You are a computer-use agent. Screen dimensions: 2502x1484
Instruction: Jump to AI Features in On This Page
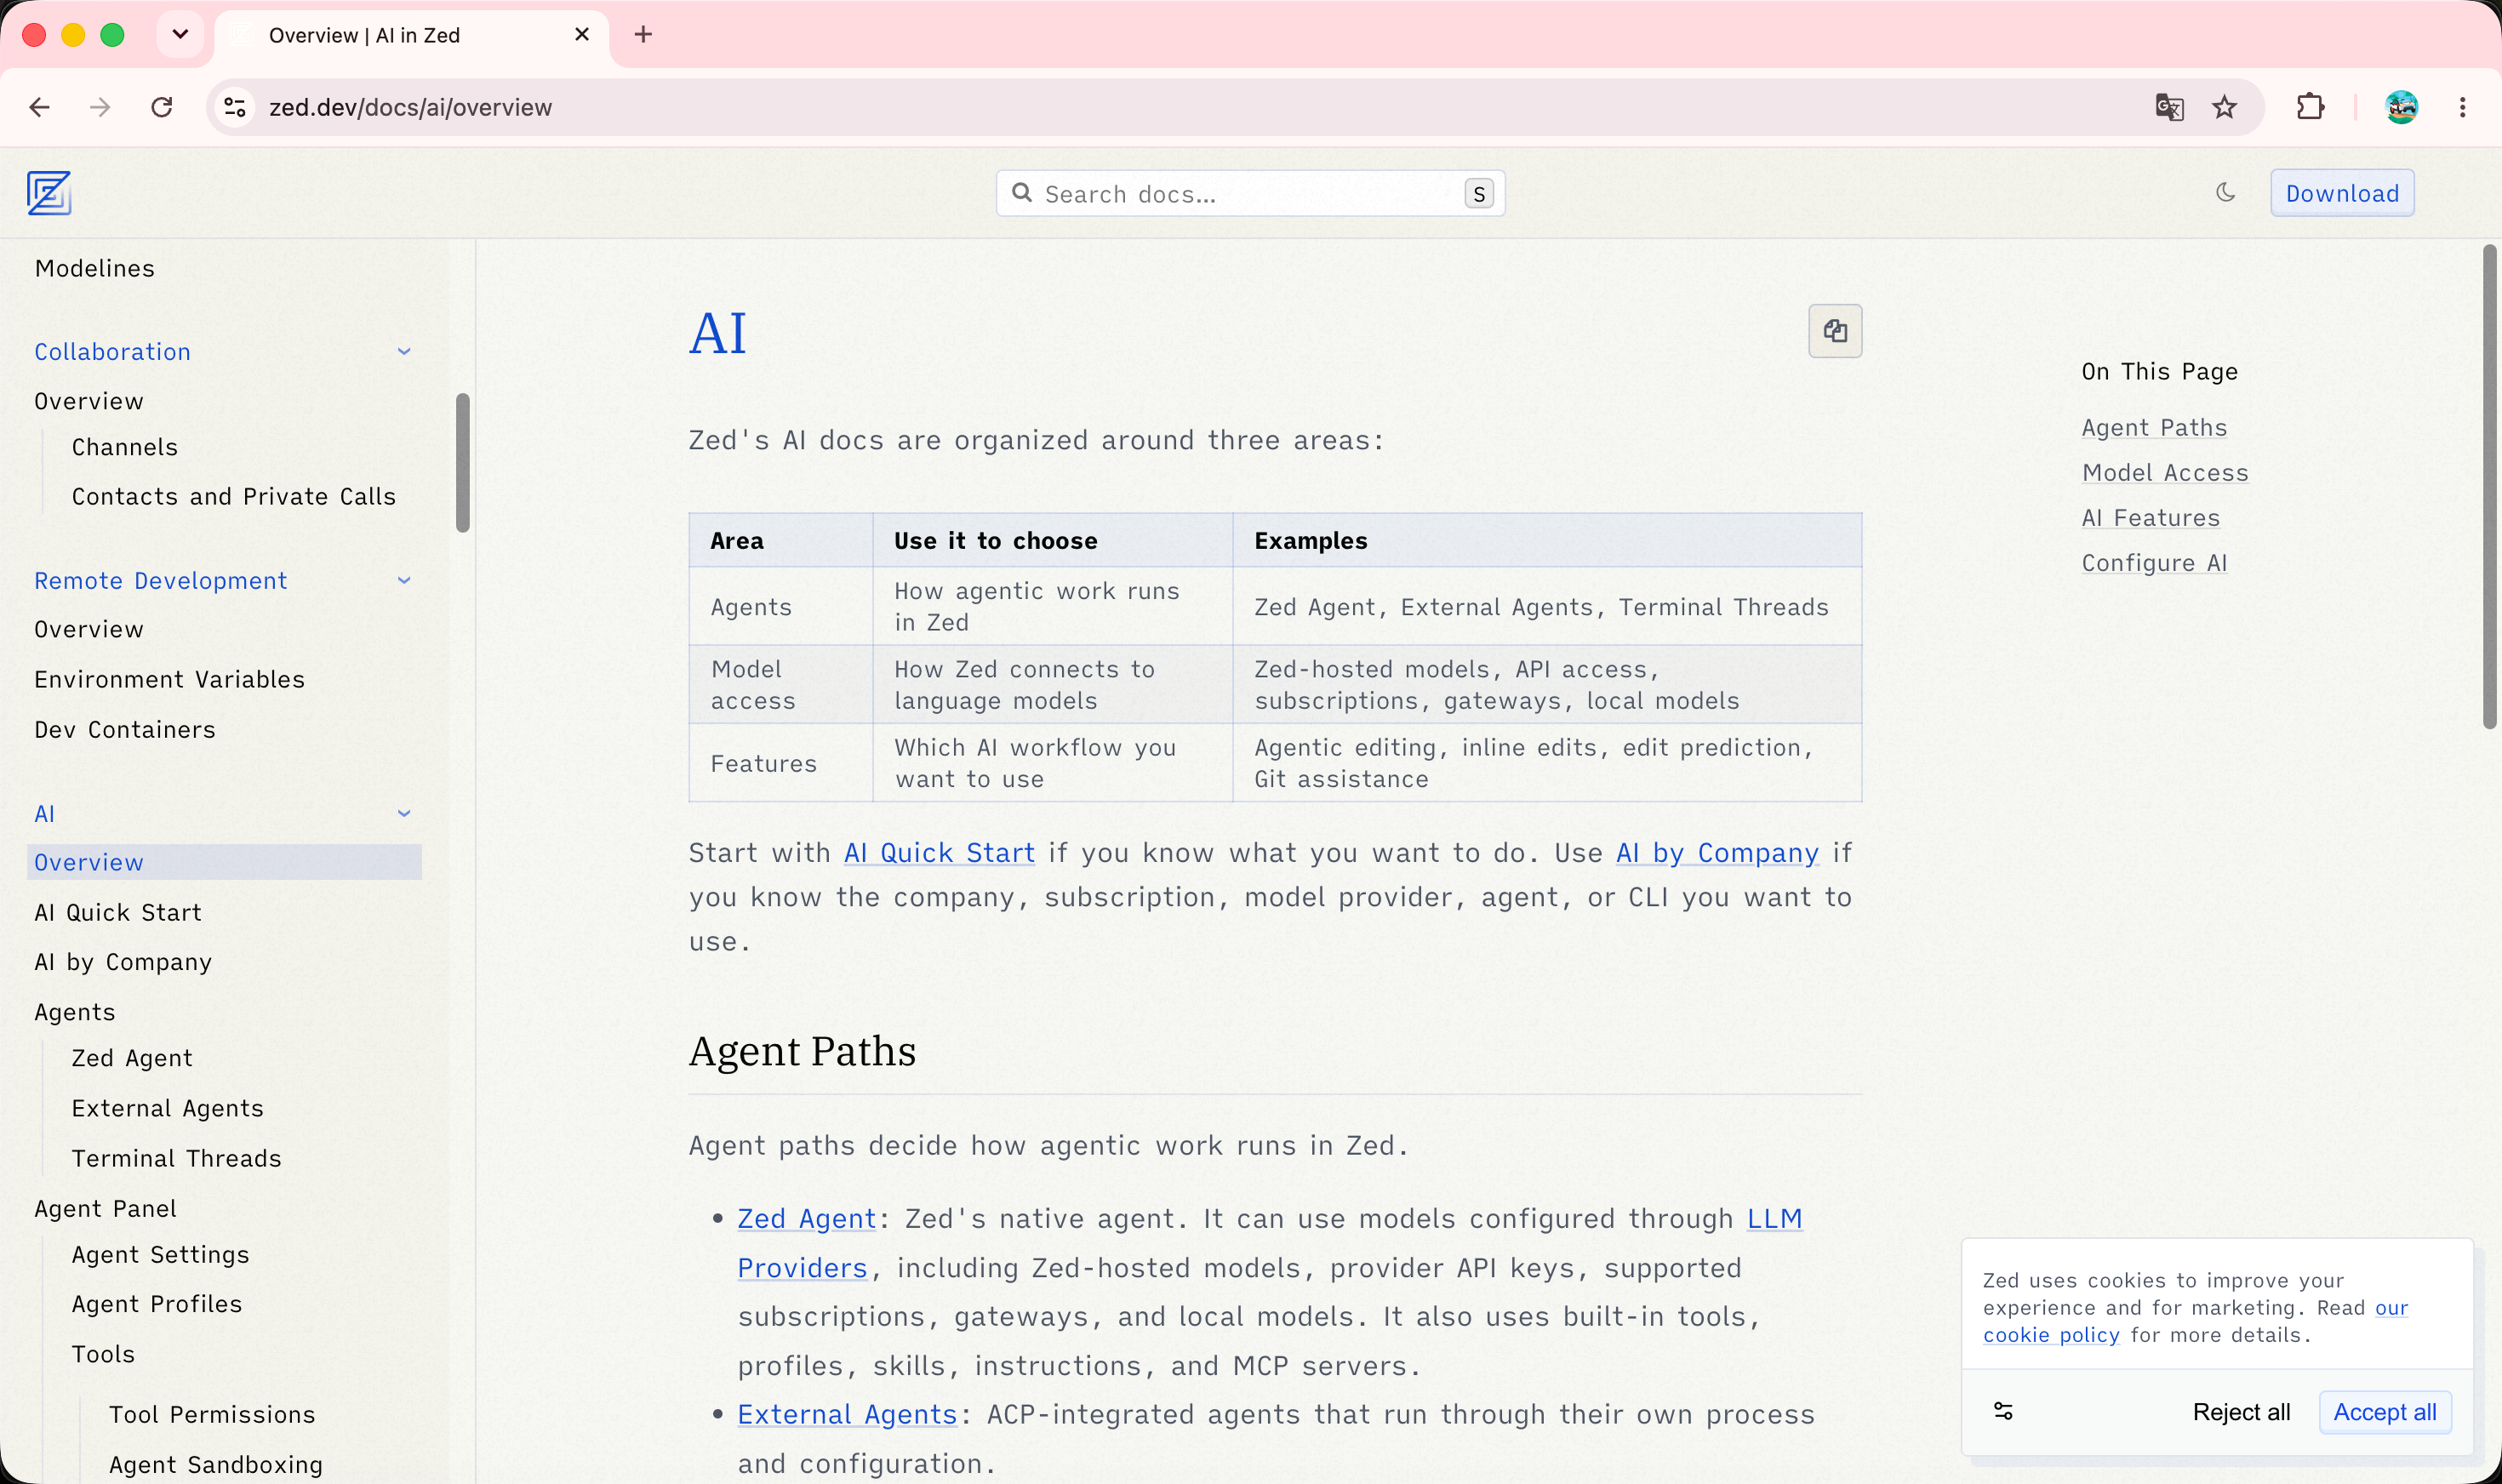click(x=2151, y=517)
